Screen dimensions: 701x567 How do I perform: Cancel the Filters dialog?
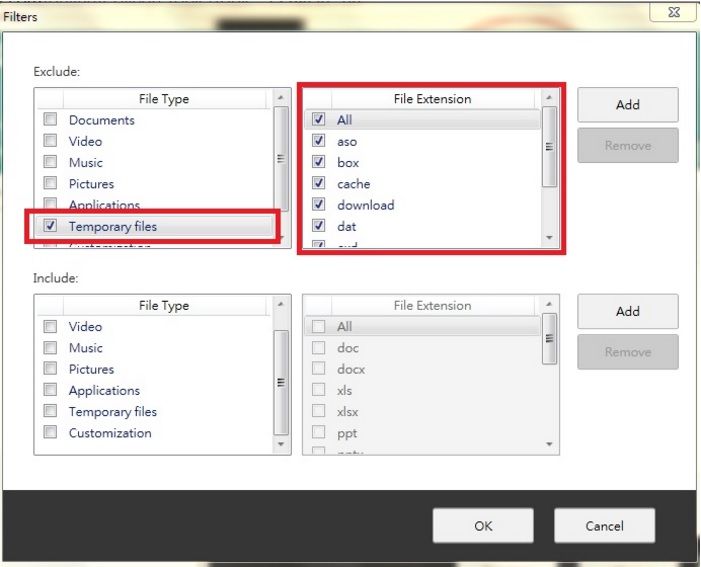(604, 525)
